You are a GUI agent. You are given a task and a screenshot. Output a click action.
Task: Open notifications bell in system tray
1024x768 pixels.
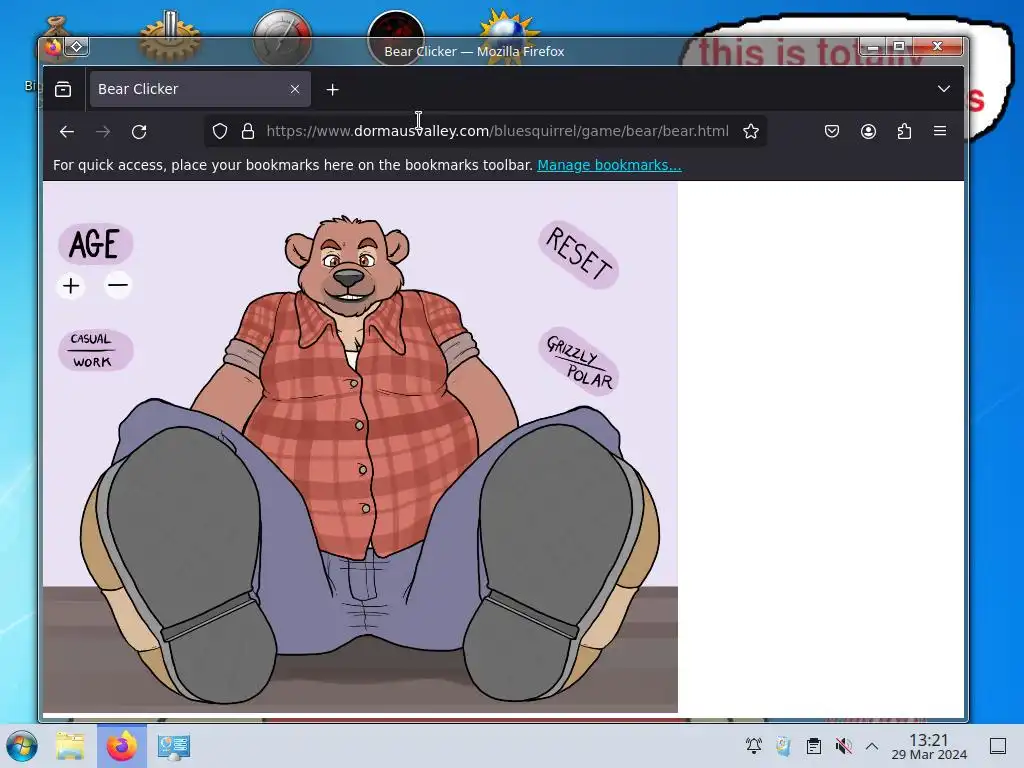tap(754, 746)
